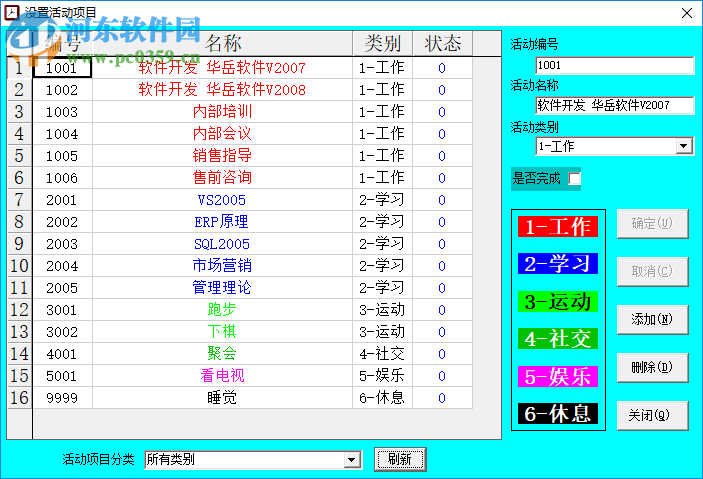Select the 市场营销 activity row
Viewport: 703px width, 479px height.
(x=222, y=266)
